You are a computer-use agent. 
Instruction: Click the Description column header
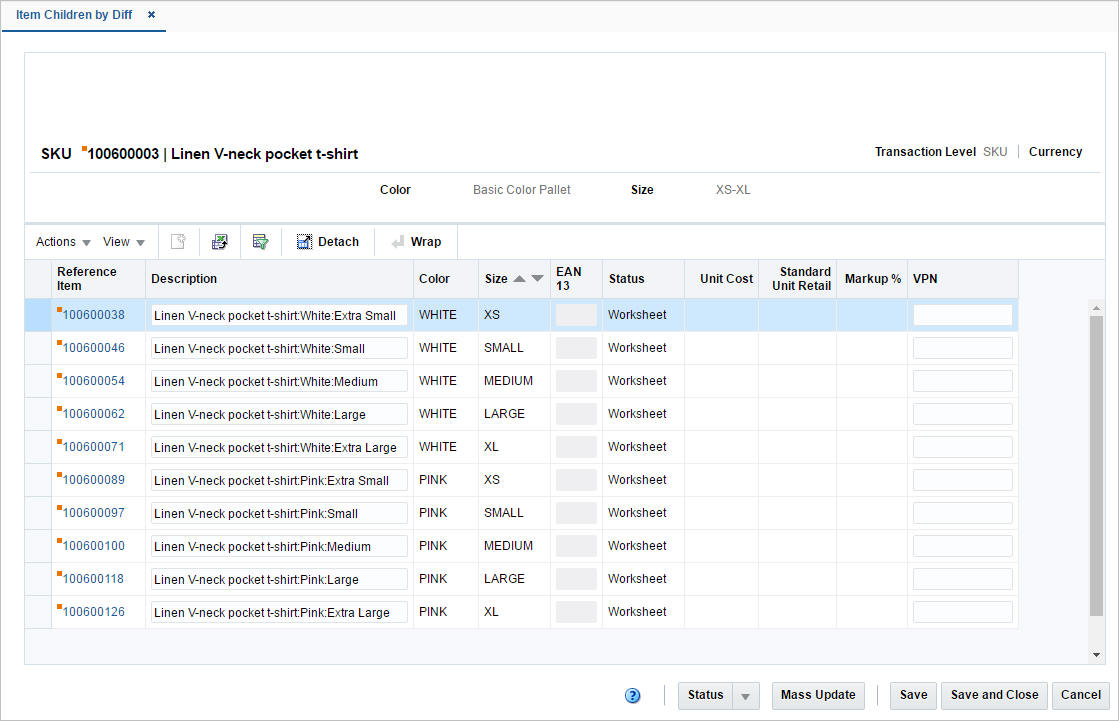pos(279,279)
